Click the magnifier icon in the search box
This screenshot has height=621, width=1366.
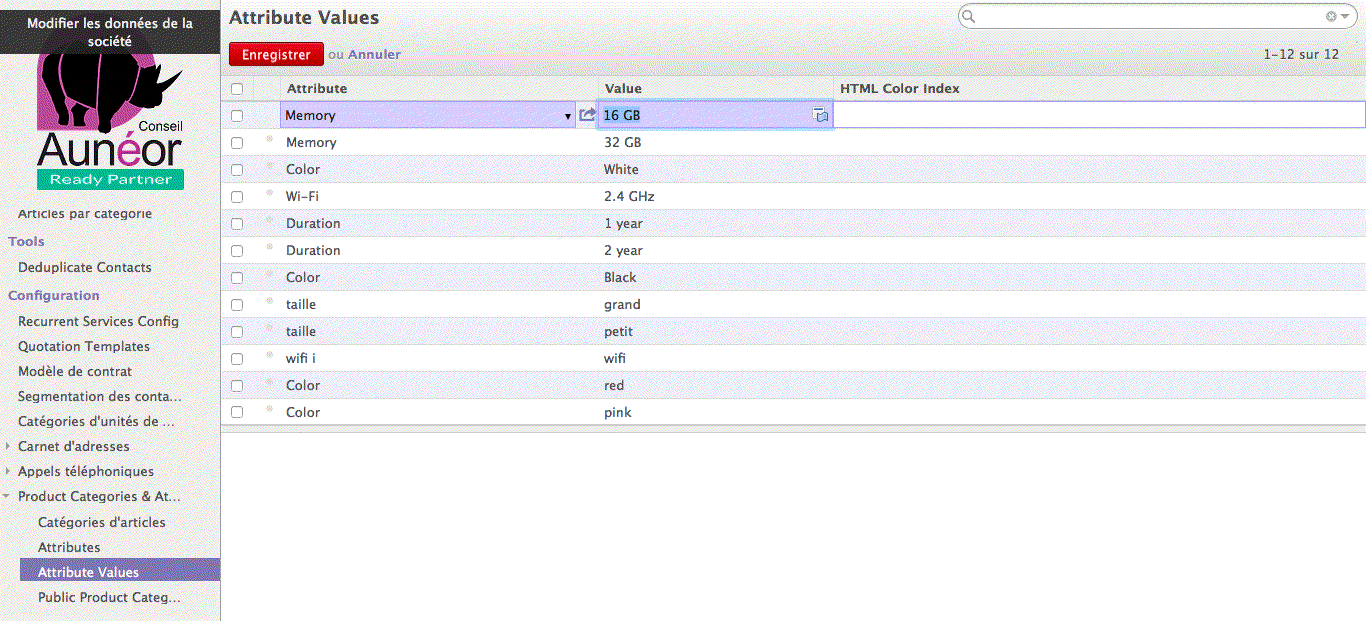(966, 17)
